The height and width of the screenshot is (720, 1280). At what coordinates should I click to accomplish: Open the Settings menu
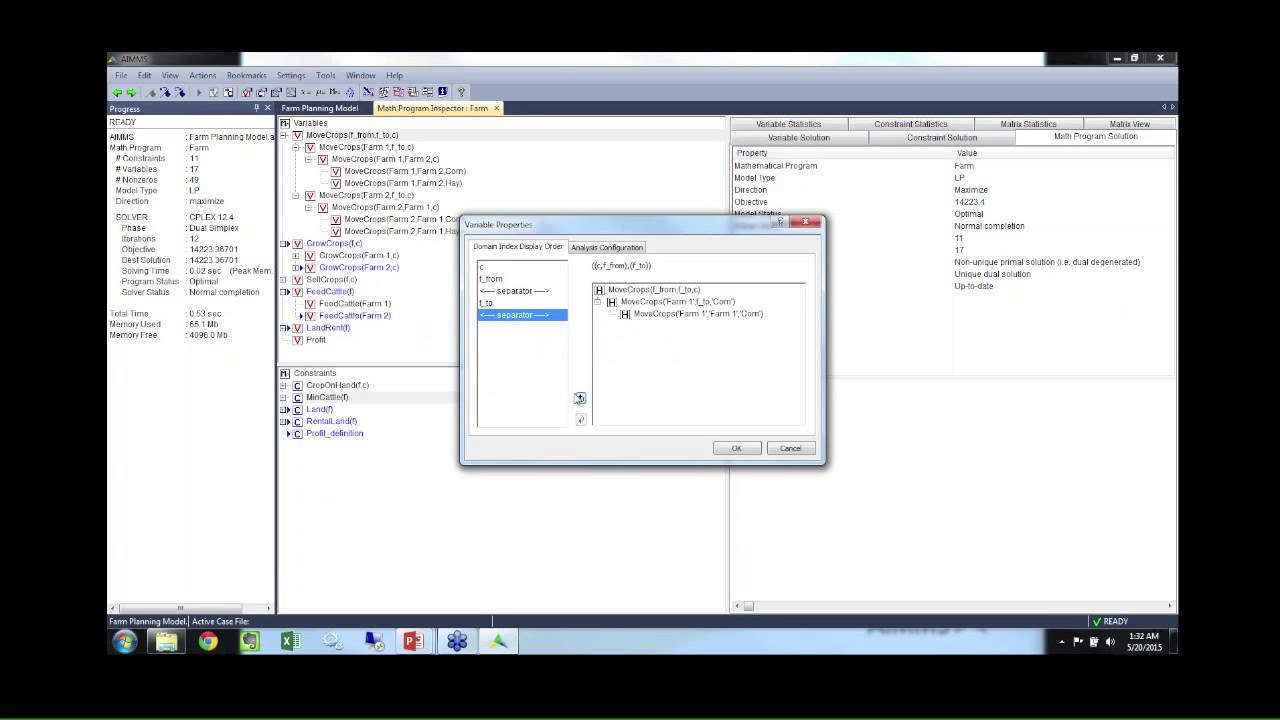coord(291,76)
